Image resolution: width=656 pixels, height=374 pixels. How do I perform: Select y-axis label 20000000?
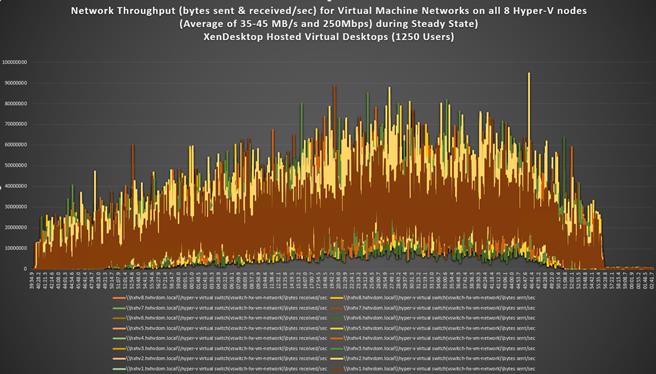[16, 228]
